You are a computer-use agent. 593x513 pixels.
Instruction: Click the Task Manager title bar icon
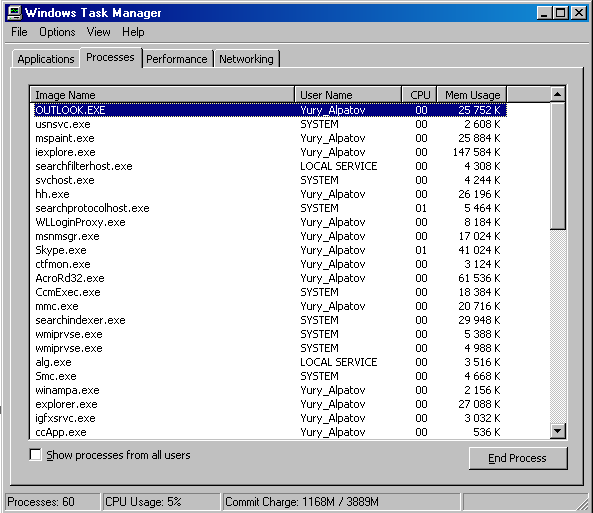[x=14, y=12]
